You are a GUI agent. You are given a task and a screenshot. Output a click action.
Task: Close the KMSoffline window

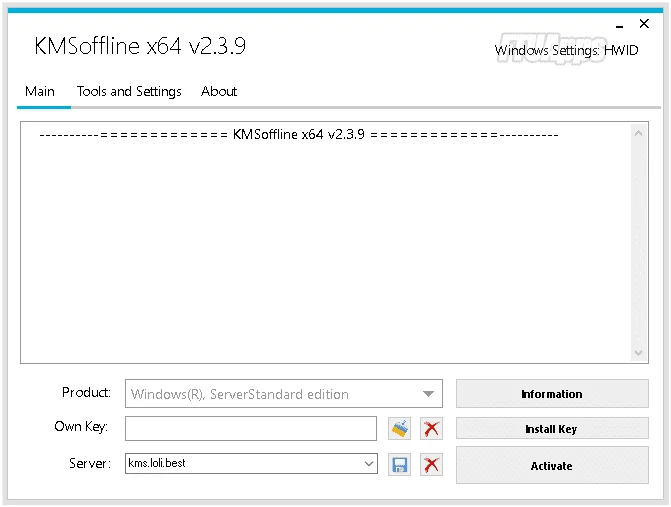click(x=644, y=24)
